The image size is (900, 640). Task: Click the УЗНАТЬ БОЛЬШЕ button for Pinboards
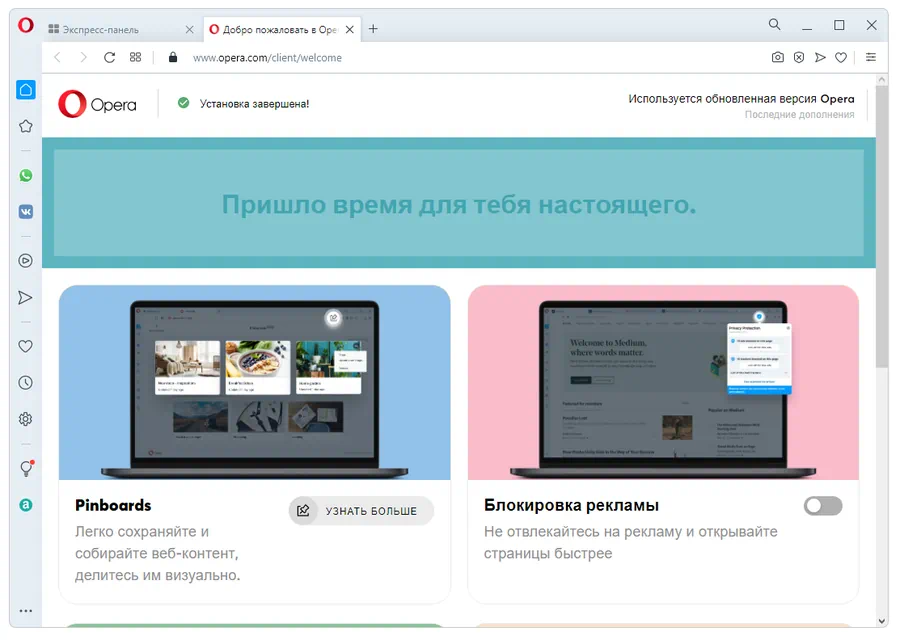[360, 510]
